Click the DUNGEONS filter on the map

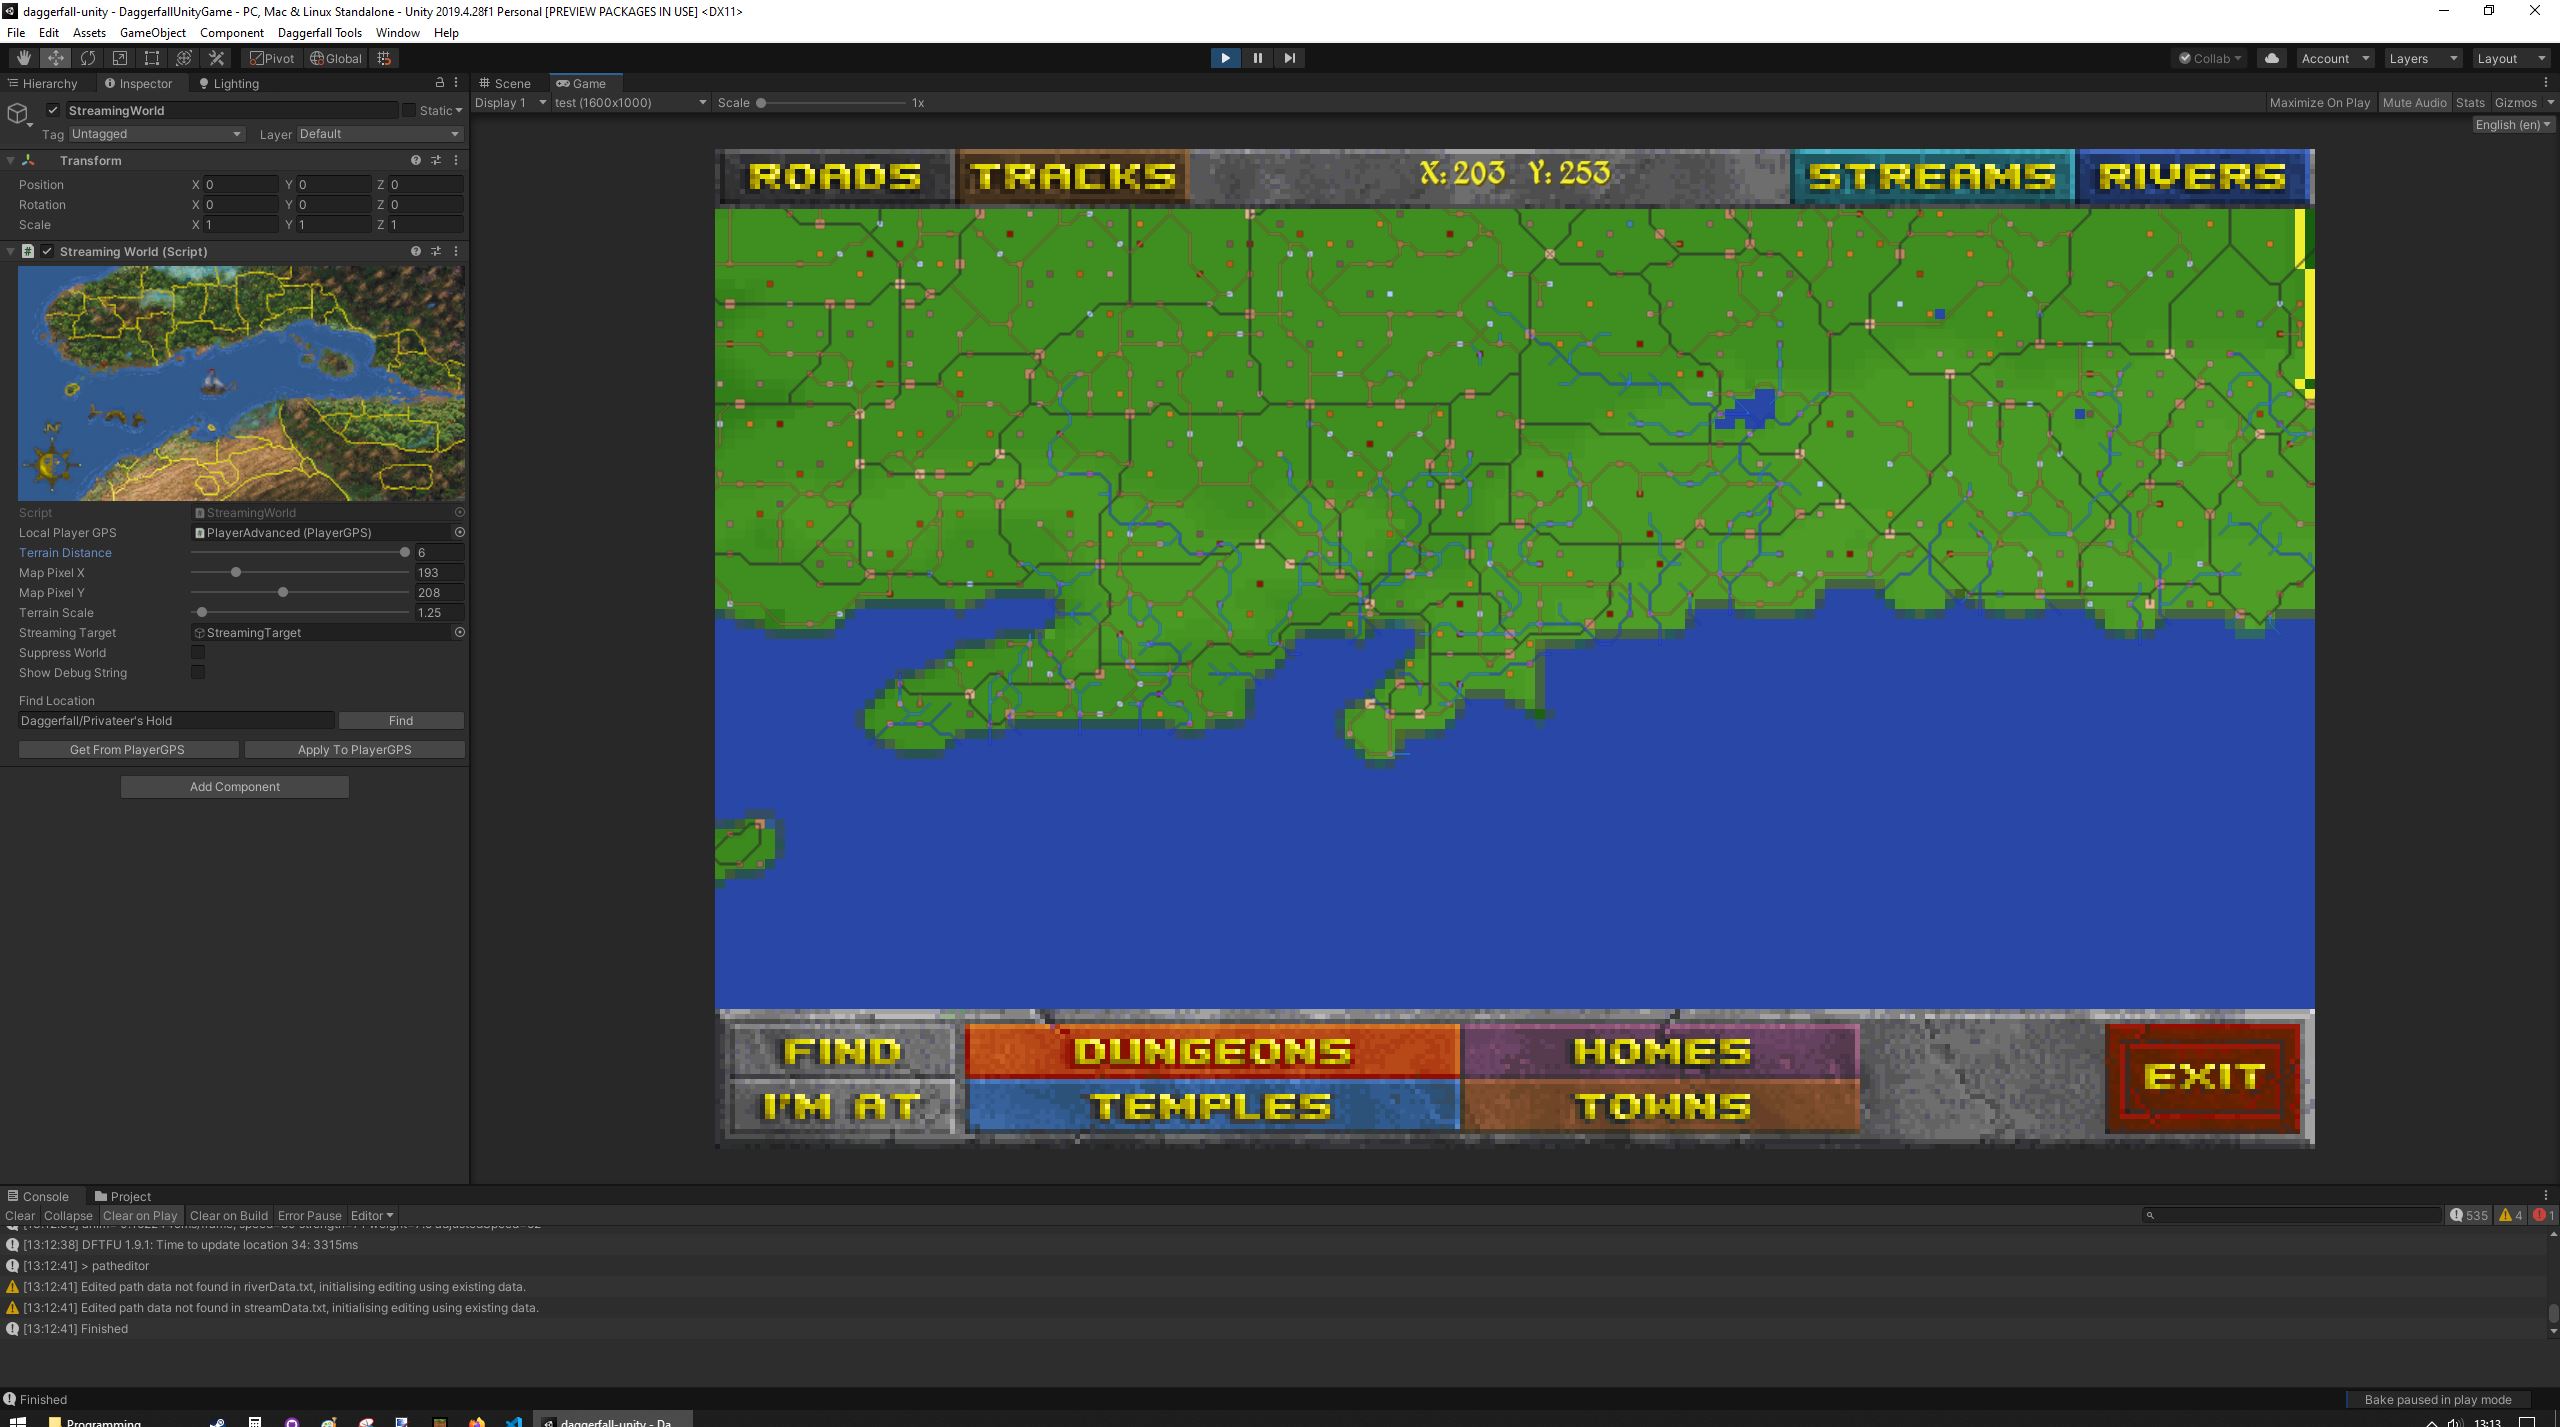click(x=1212, y=1050)
